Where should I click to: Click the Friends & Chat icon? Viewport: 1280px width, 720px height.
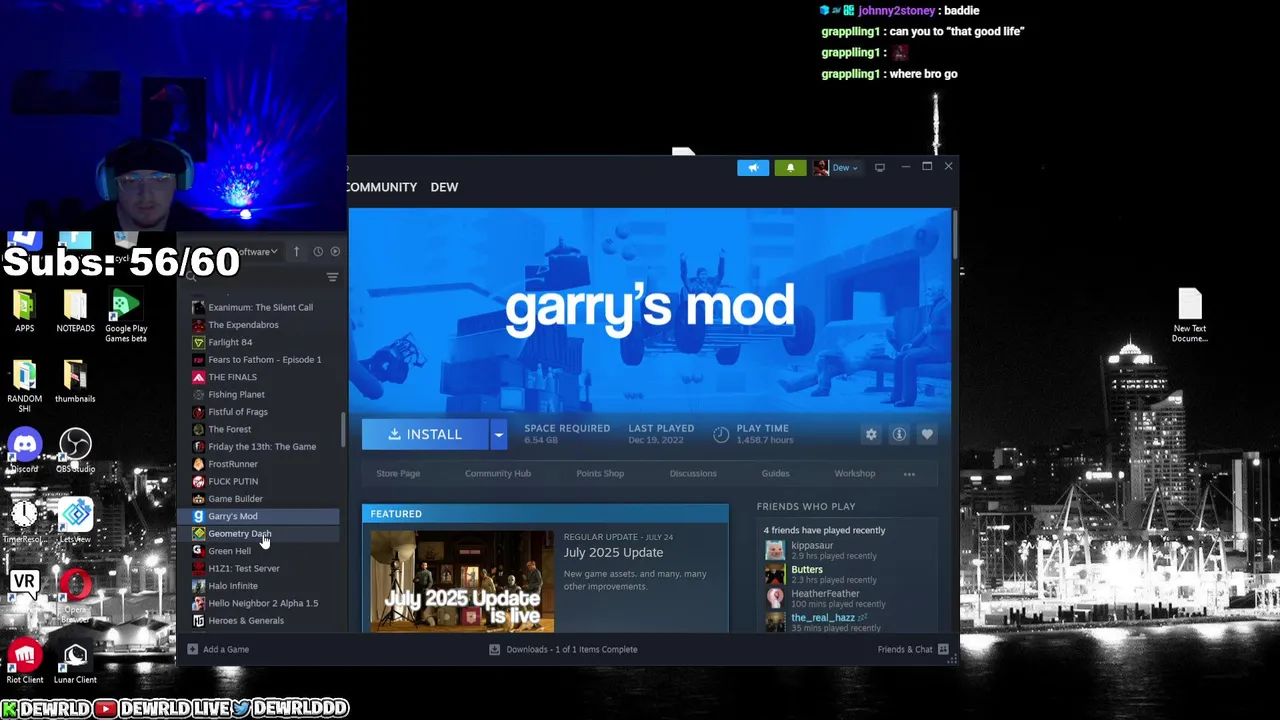(943, 649)
